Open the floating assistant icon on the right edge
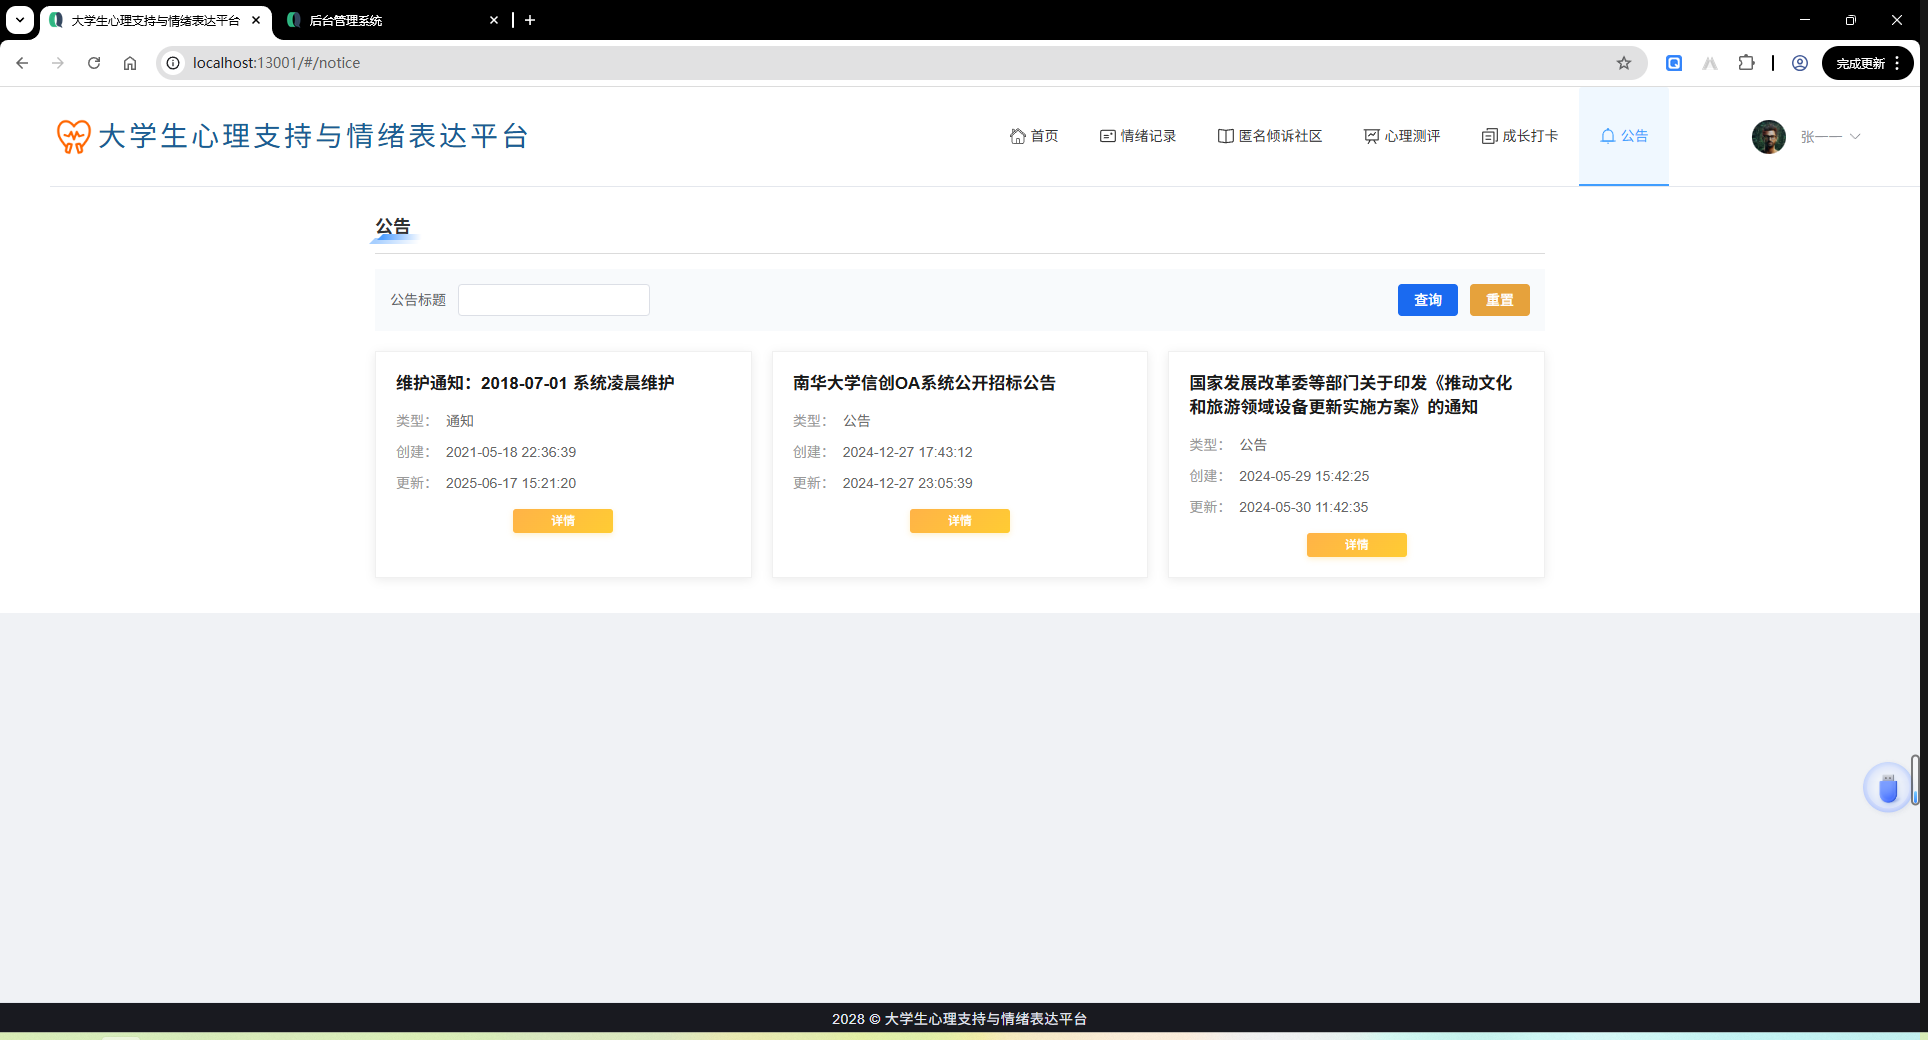Viewport: 1928px width, 1040px height. (1888, 788)
